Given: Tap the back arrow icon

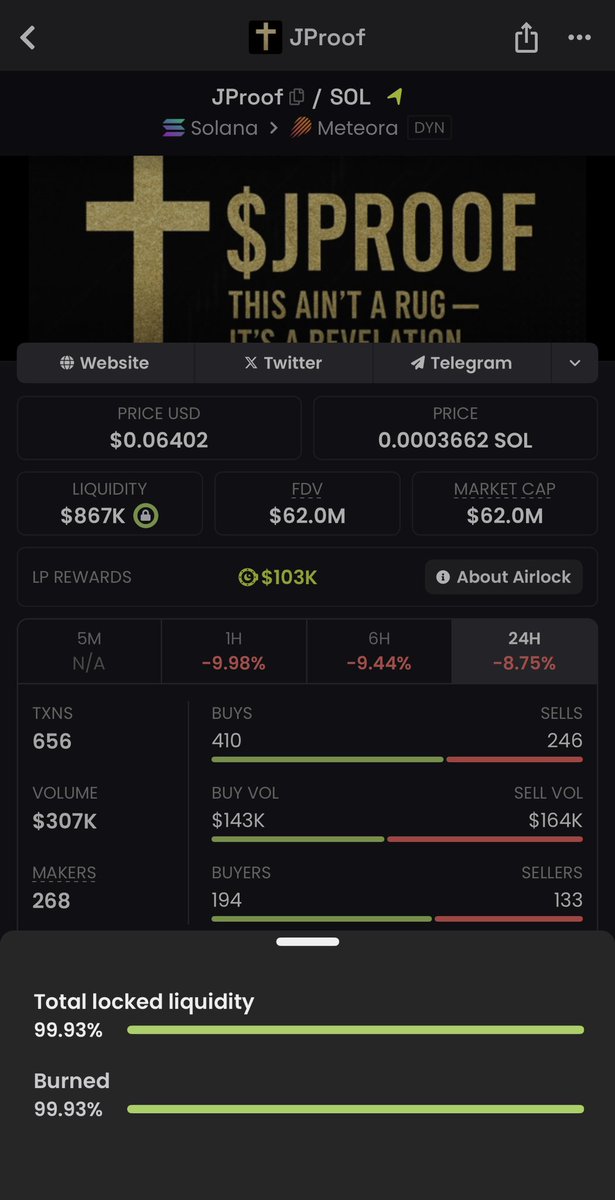Looking at the screenshot, I should click(x=28, y=38).
